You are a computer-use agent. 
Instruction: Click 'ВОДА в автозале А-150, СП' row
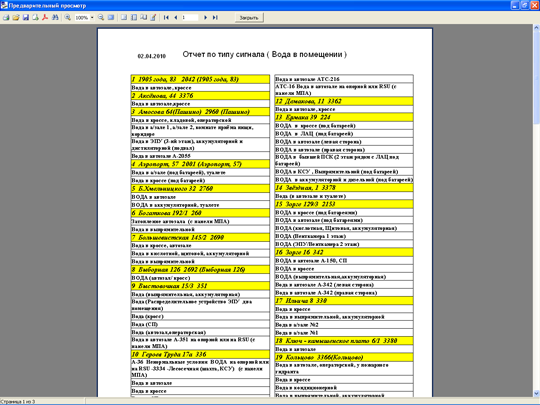344,261
